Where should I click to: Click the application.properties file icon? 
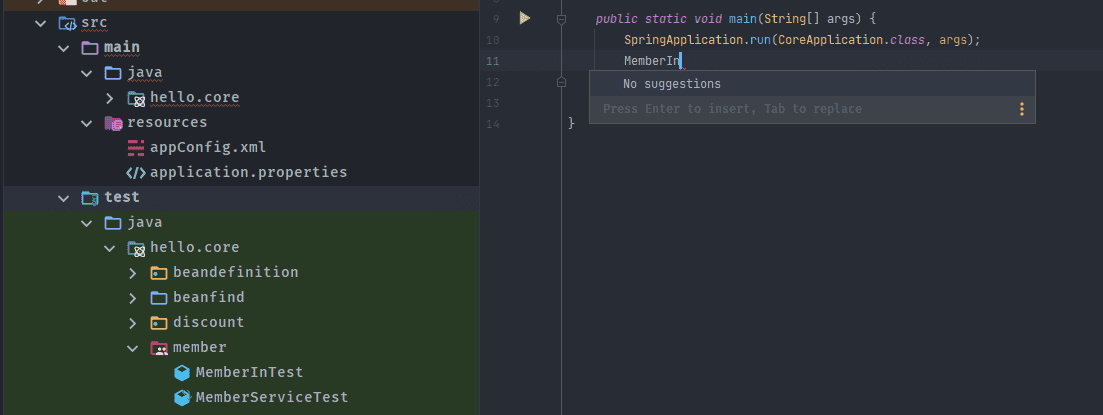136,172
